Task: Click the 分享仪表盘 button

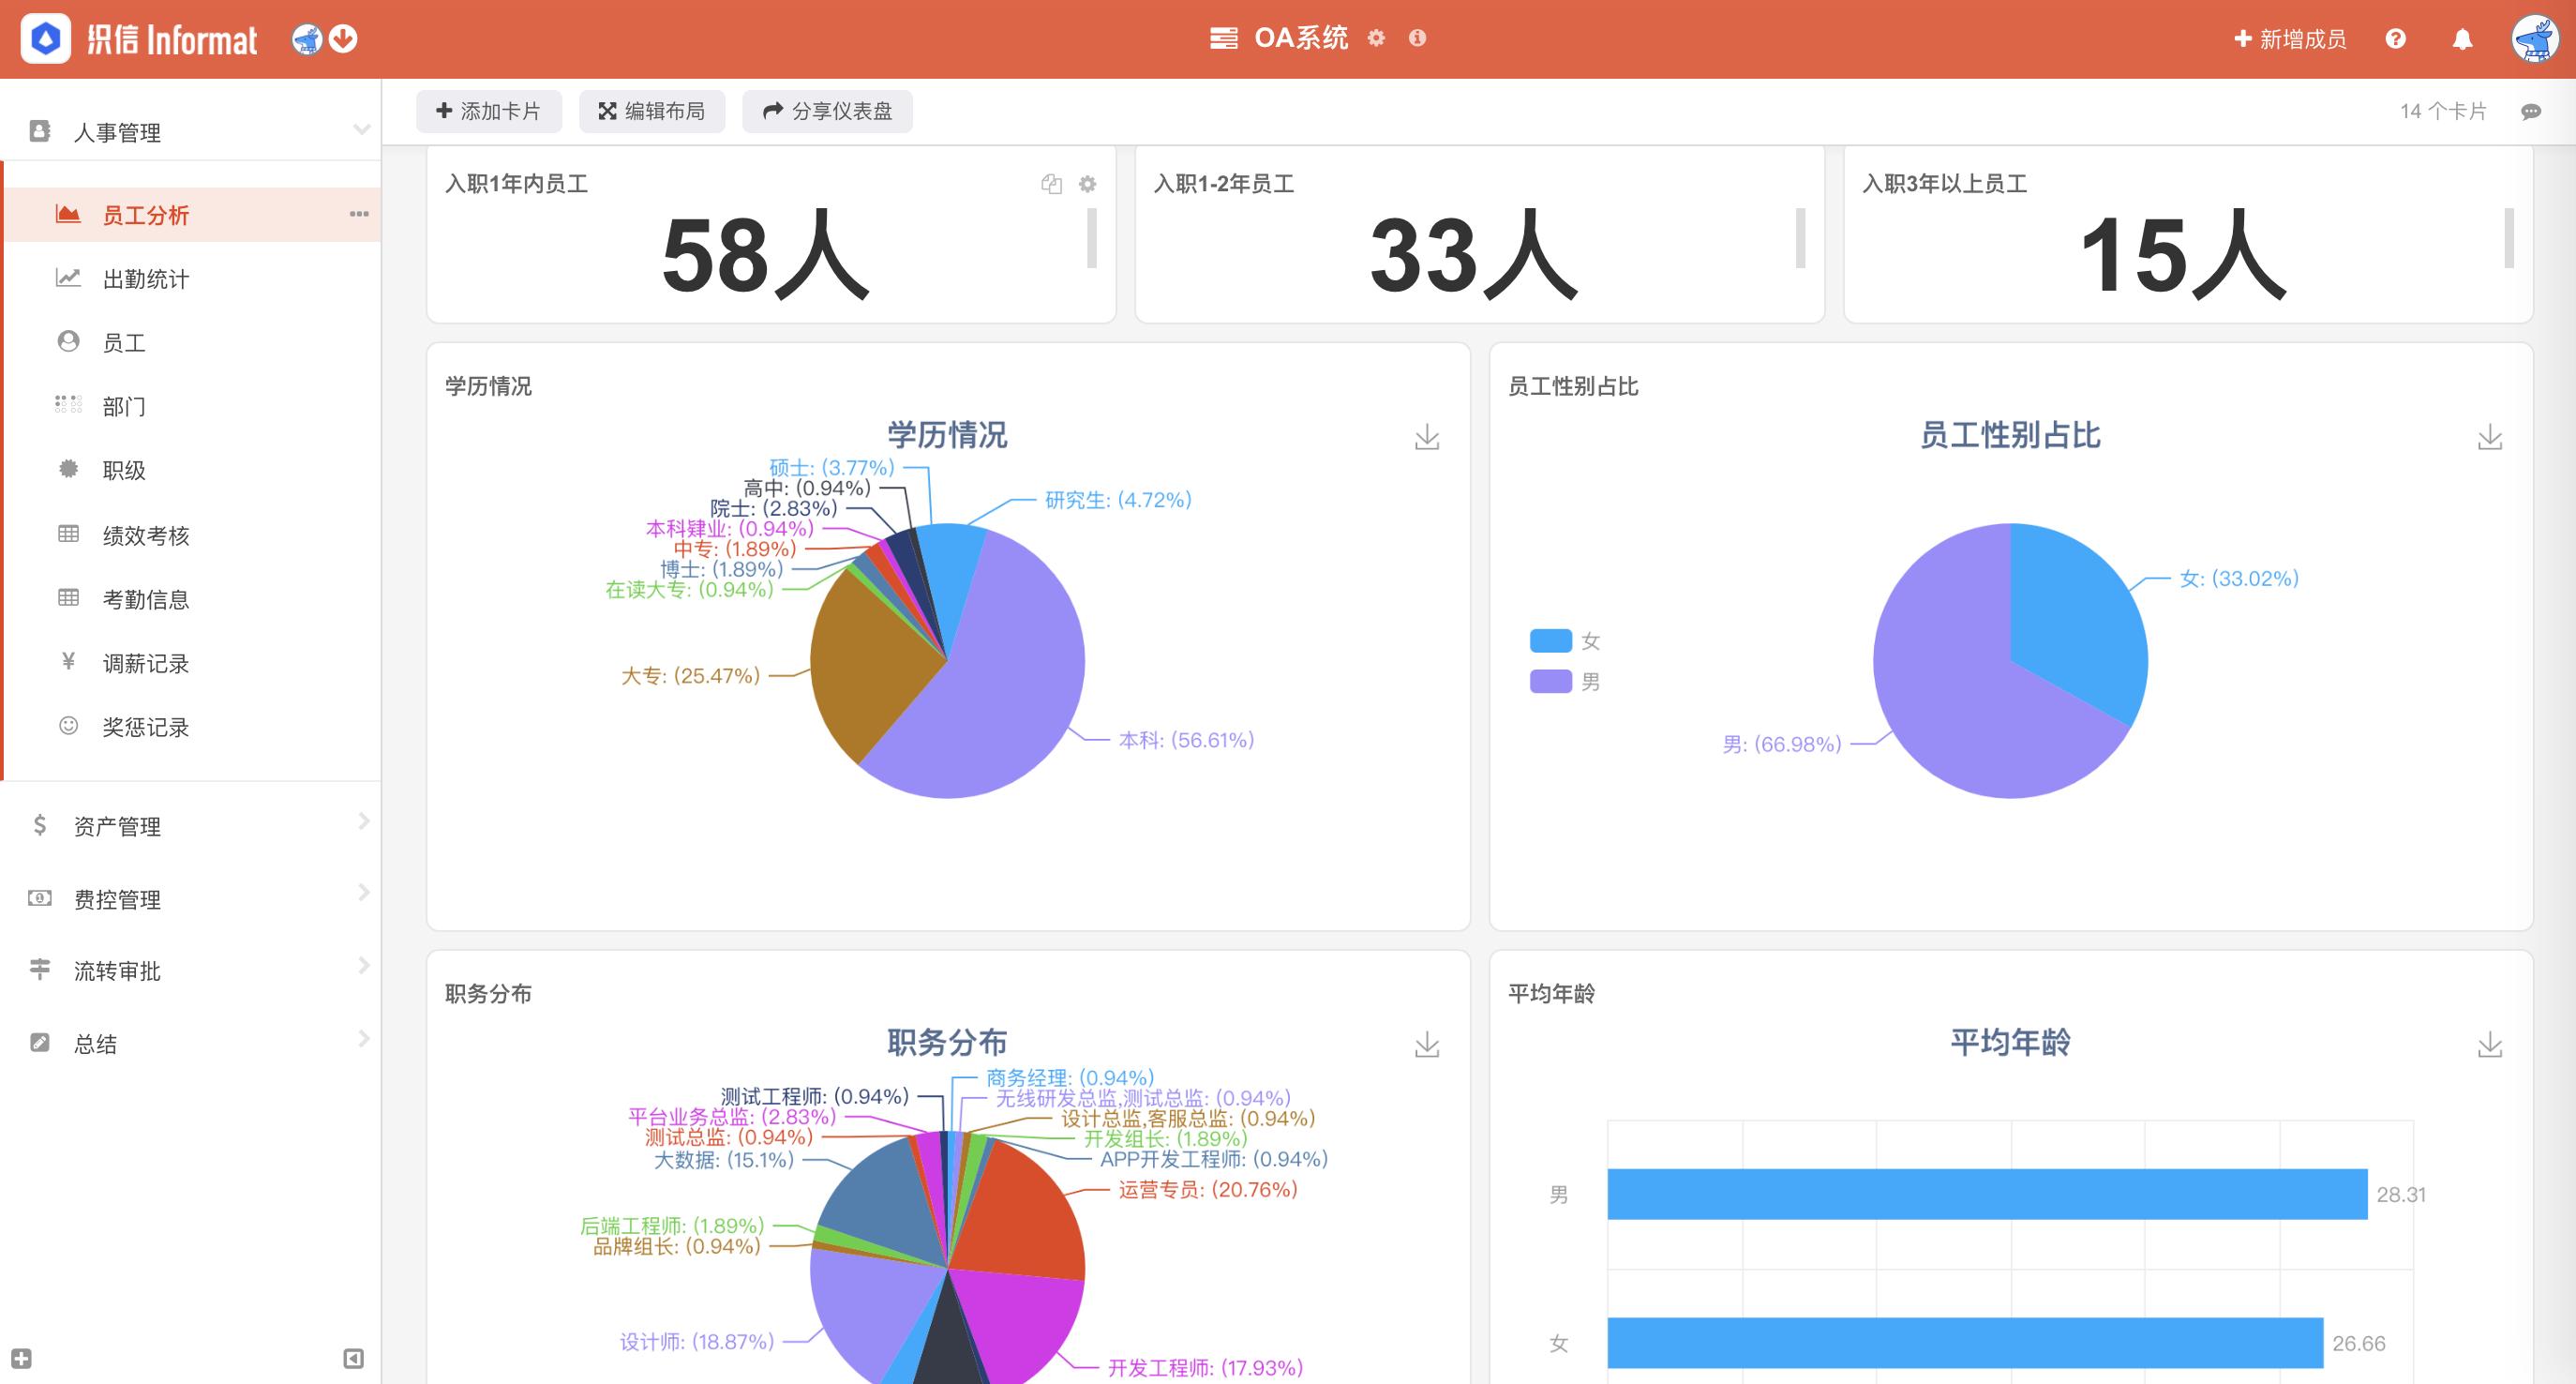Action: tap(826, 111)
